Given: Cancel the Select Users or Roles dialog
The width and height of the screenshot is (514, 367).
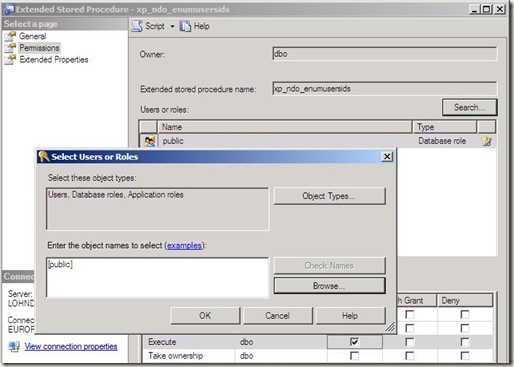Looking at the screenshot, I should 278,316.
